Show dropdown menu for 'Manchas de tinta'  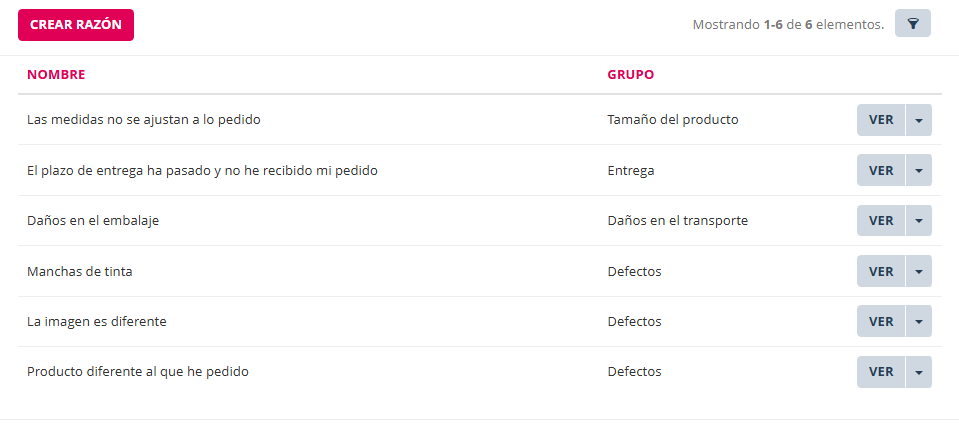click(x=919, y=271)
